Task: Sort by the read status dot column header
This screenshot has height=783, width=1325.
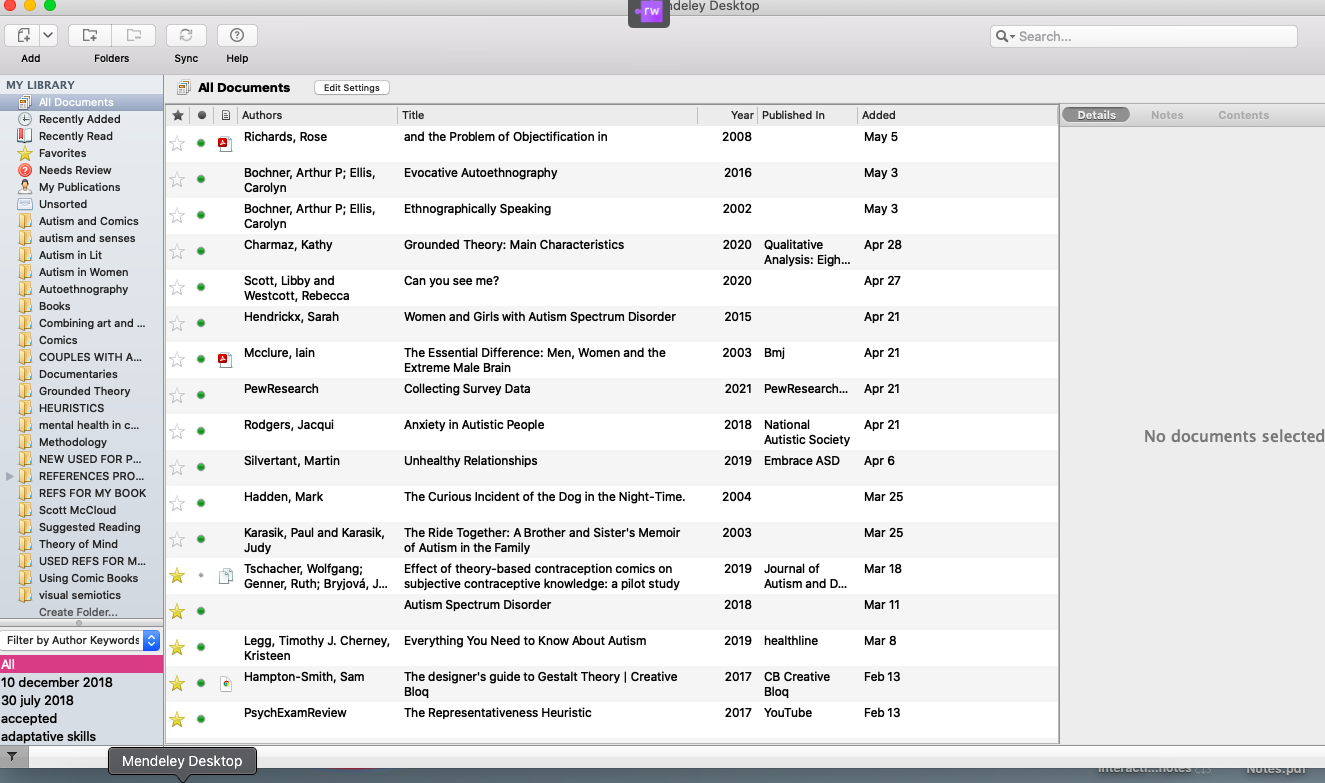Action: 202,115
